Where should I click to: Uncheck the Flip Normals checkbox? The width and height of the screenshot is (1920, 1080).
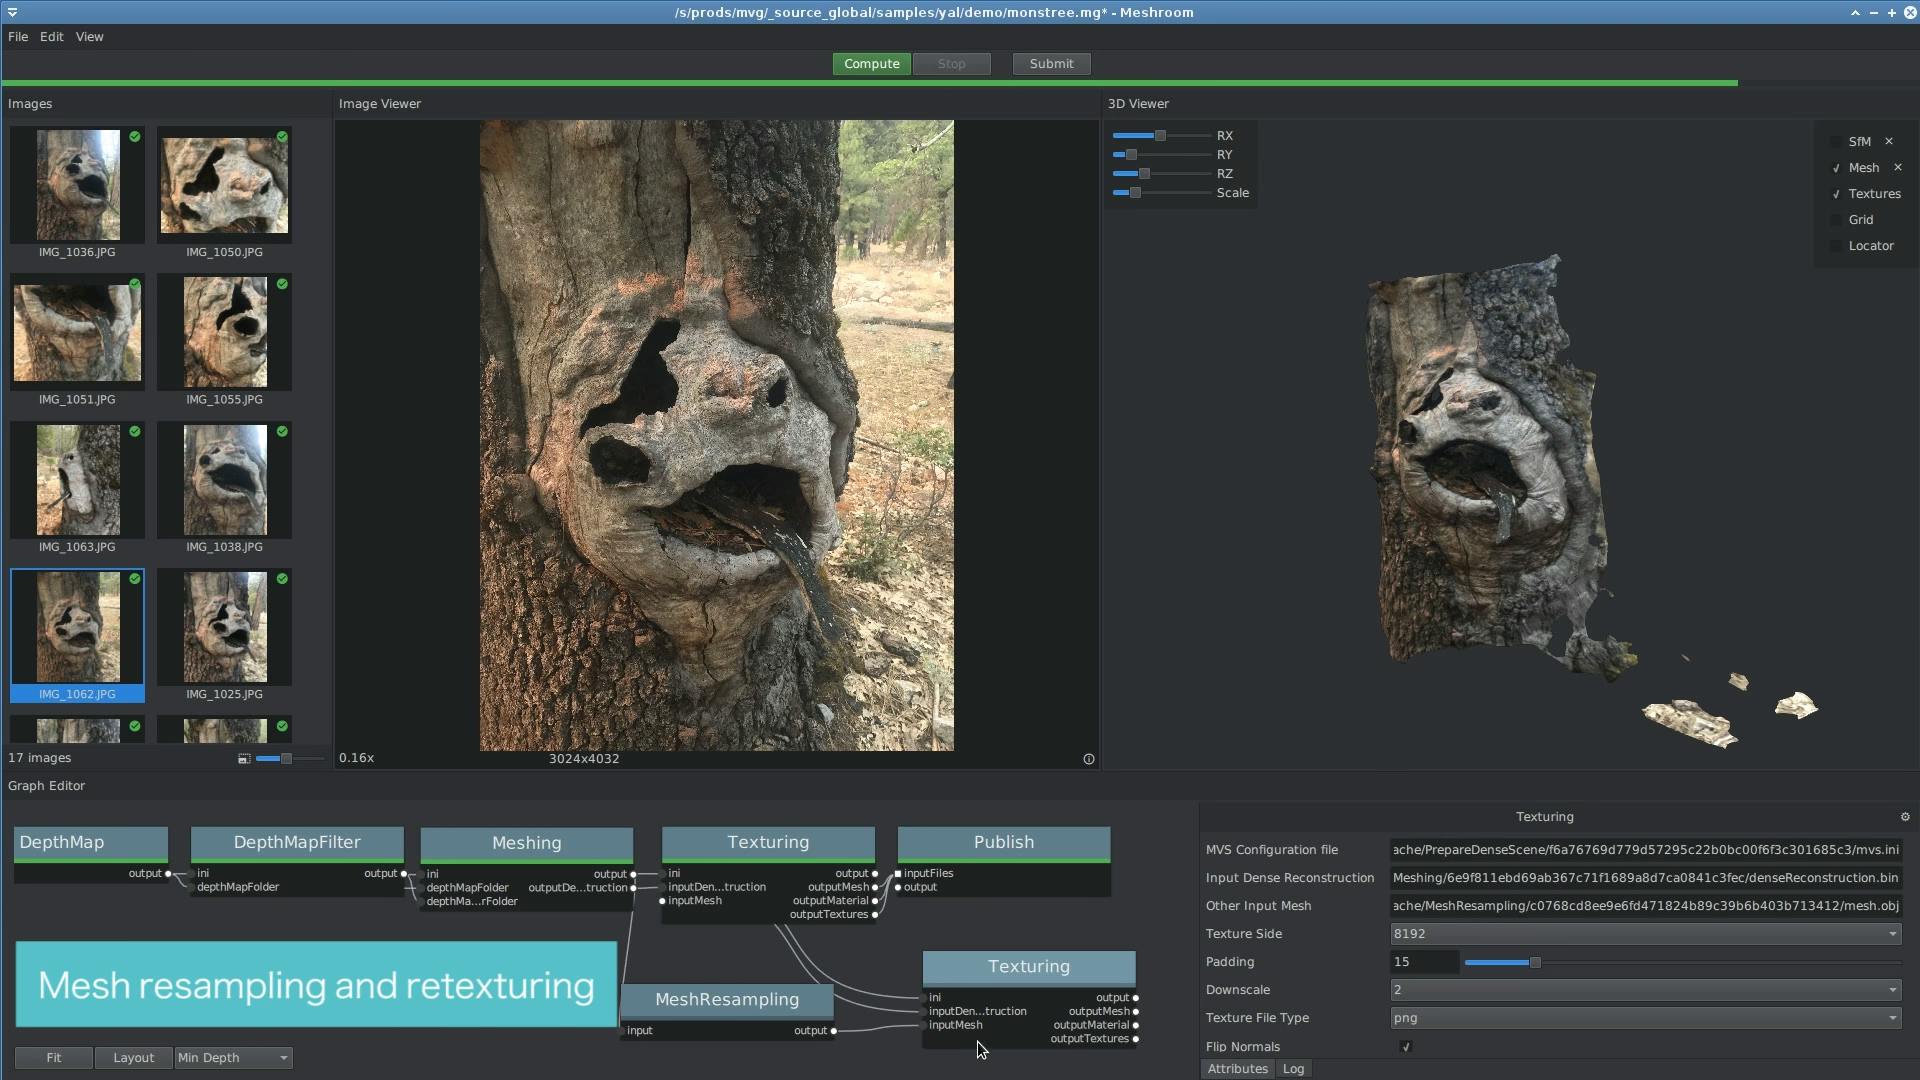click(1406, 1046)
